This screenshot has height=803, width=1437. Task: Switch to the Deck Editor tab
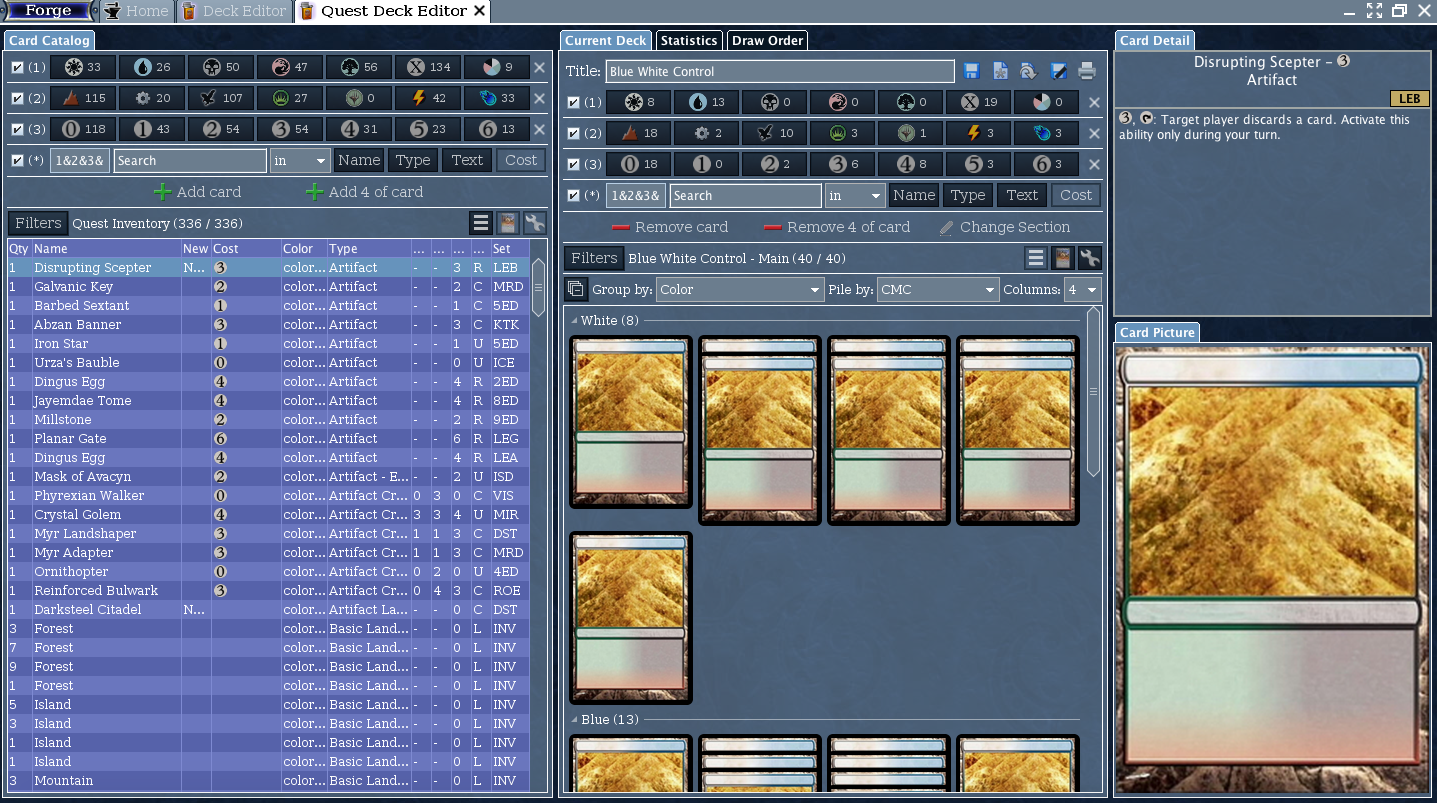coord(234,11)
